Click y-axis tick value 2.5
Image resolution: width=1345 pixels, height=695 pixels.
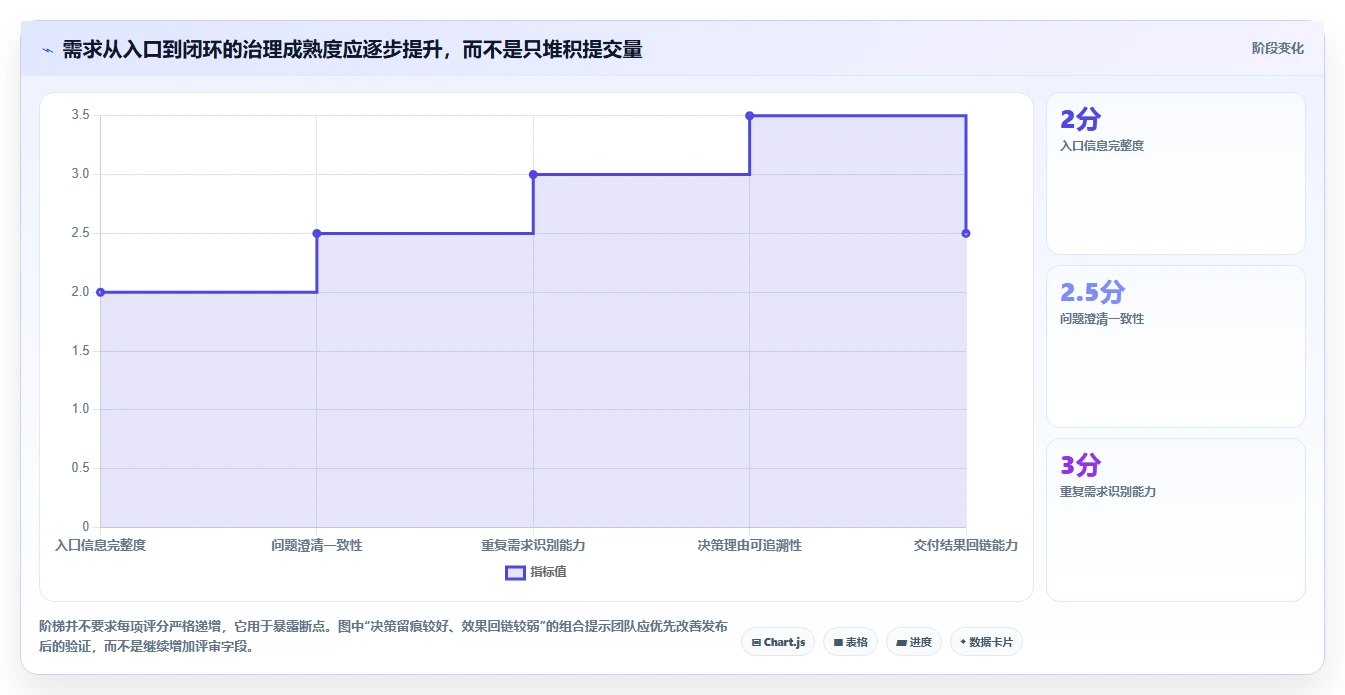point(80,233)
